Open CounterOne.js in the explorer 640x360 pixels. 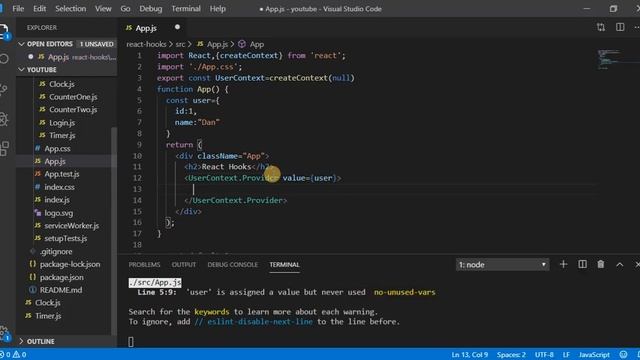click(x=73, y=97)
